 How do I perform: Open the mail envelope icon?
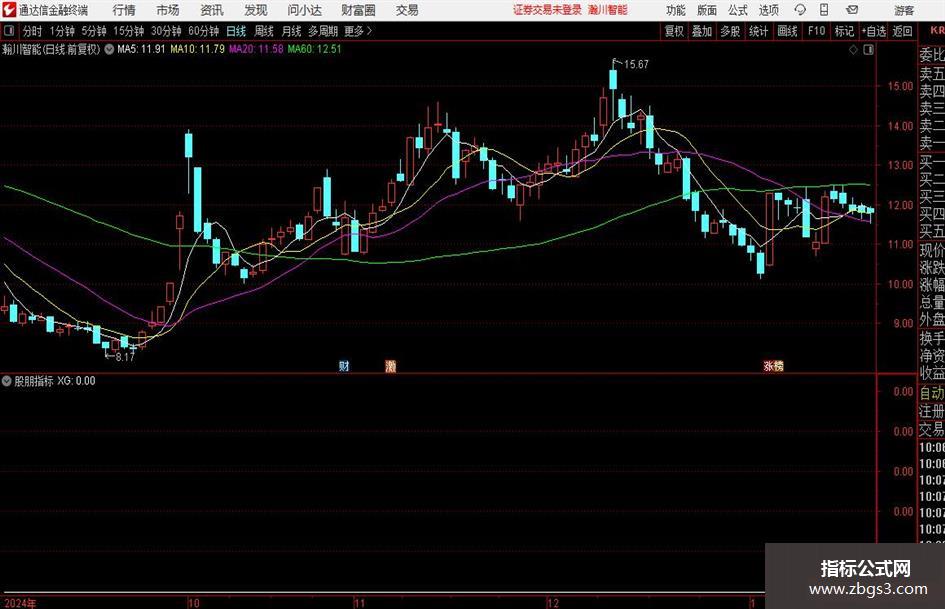click(852, 10)
